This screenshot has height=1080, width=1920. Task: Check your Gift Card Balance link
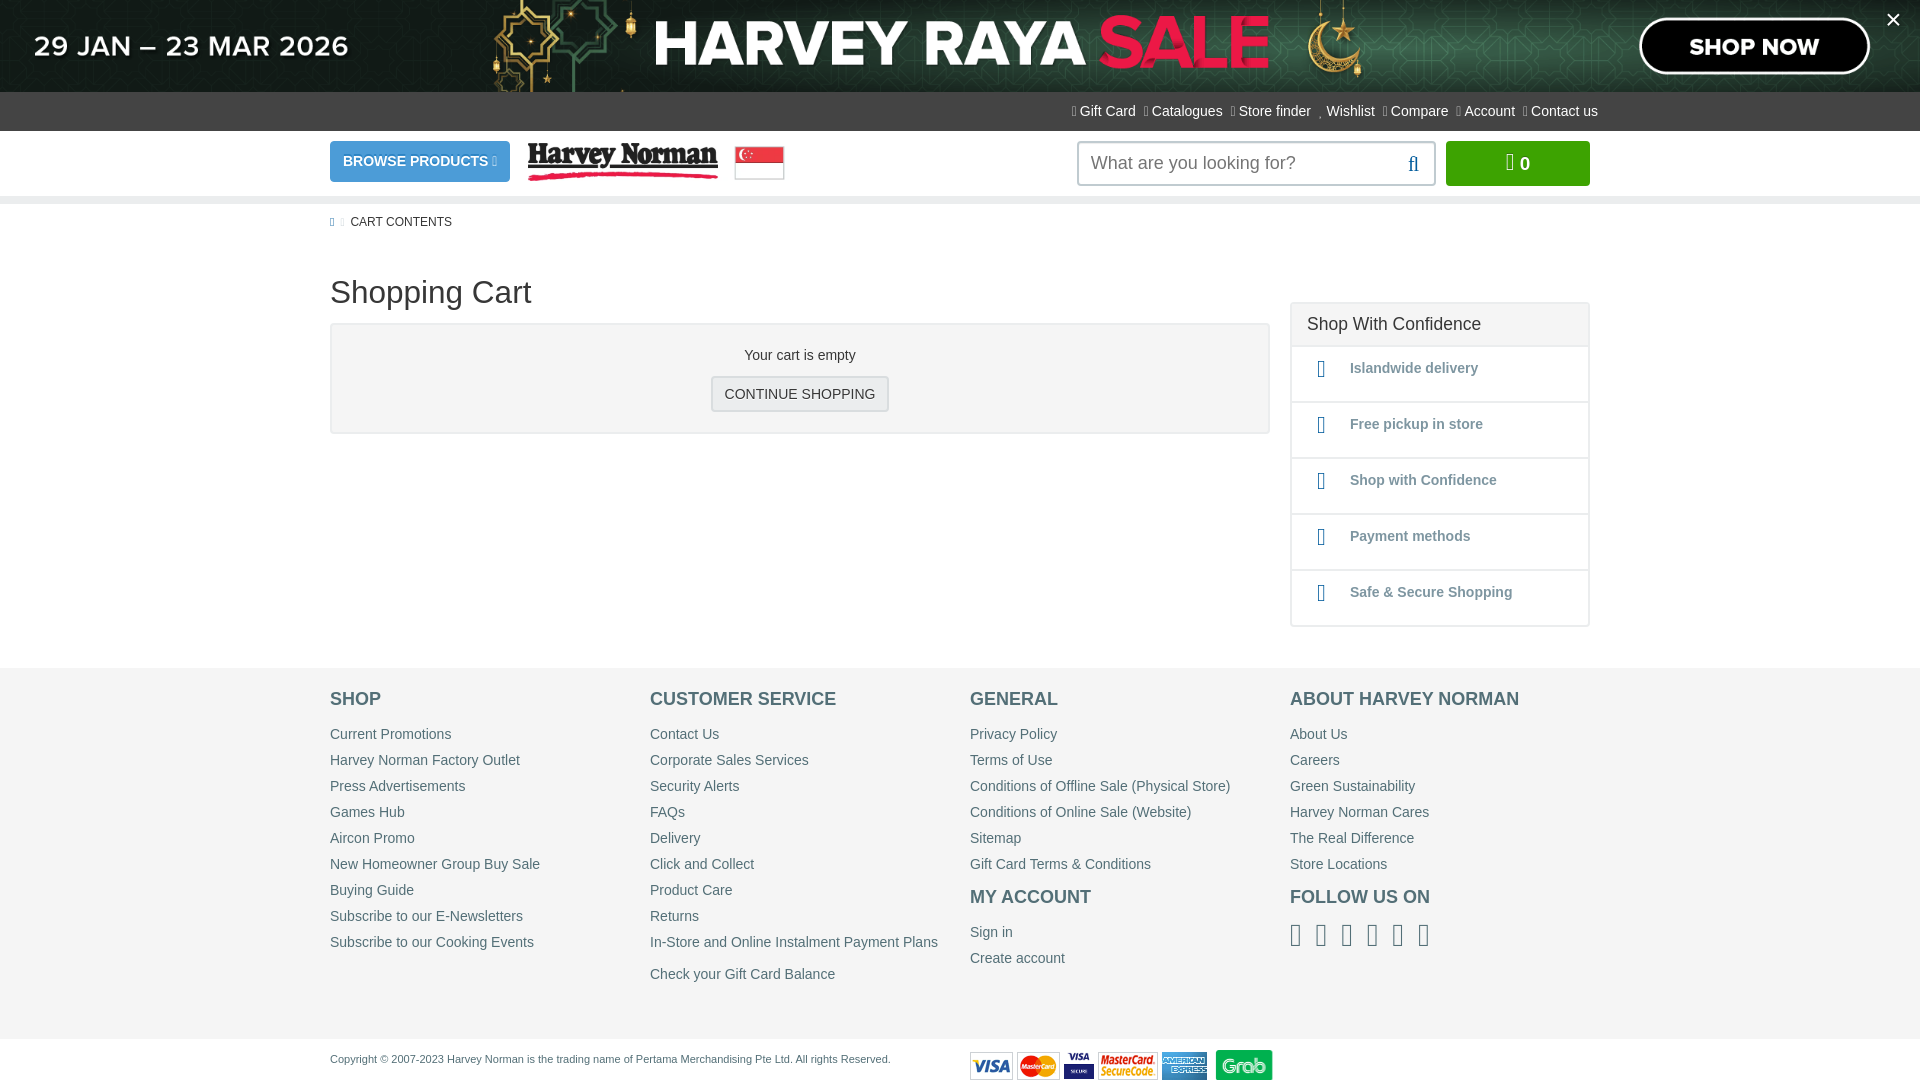coord(742,974)
